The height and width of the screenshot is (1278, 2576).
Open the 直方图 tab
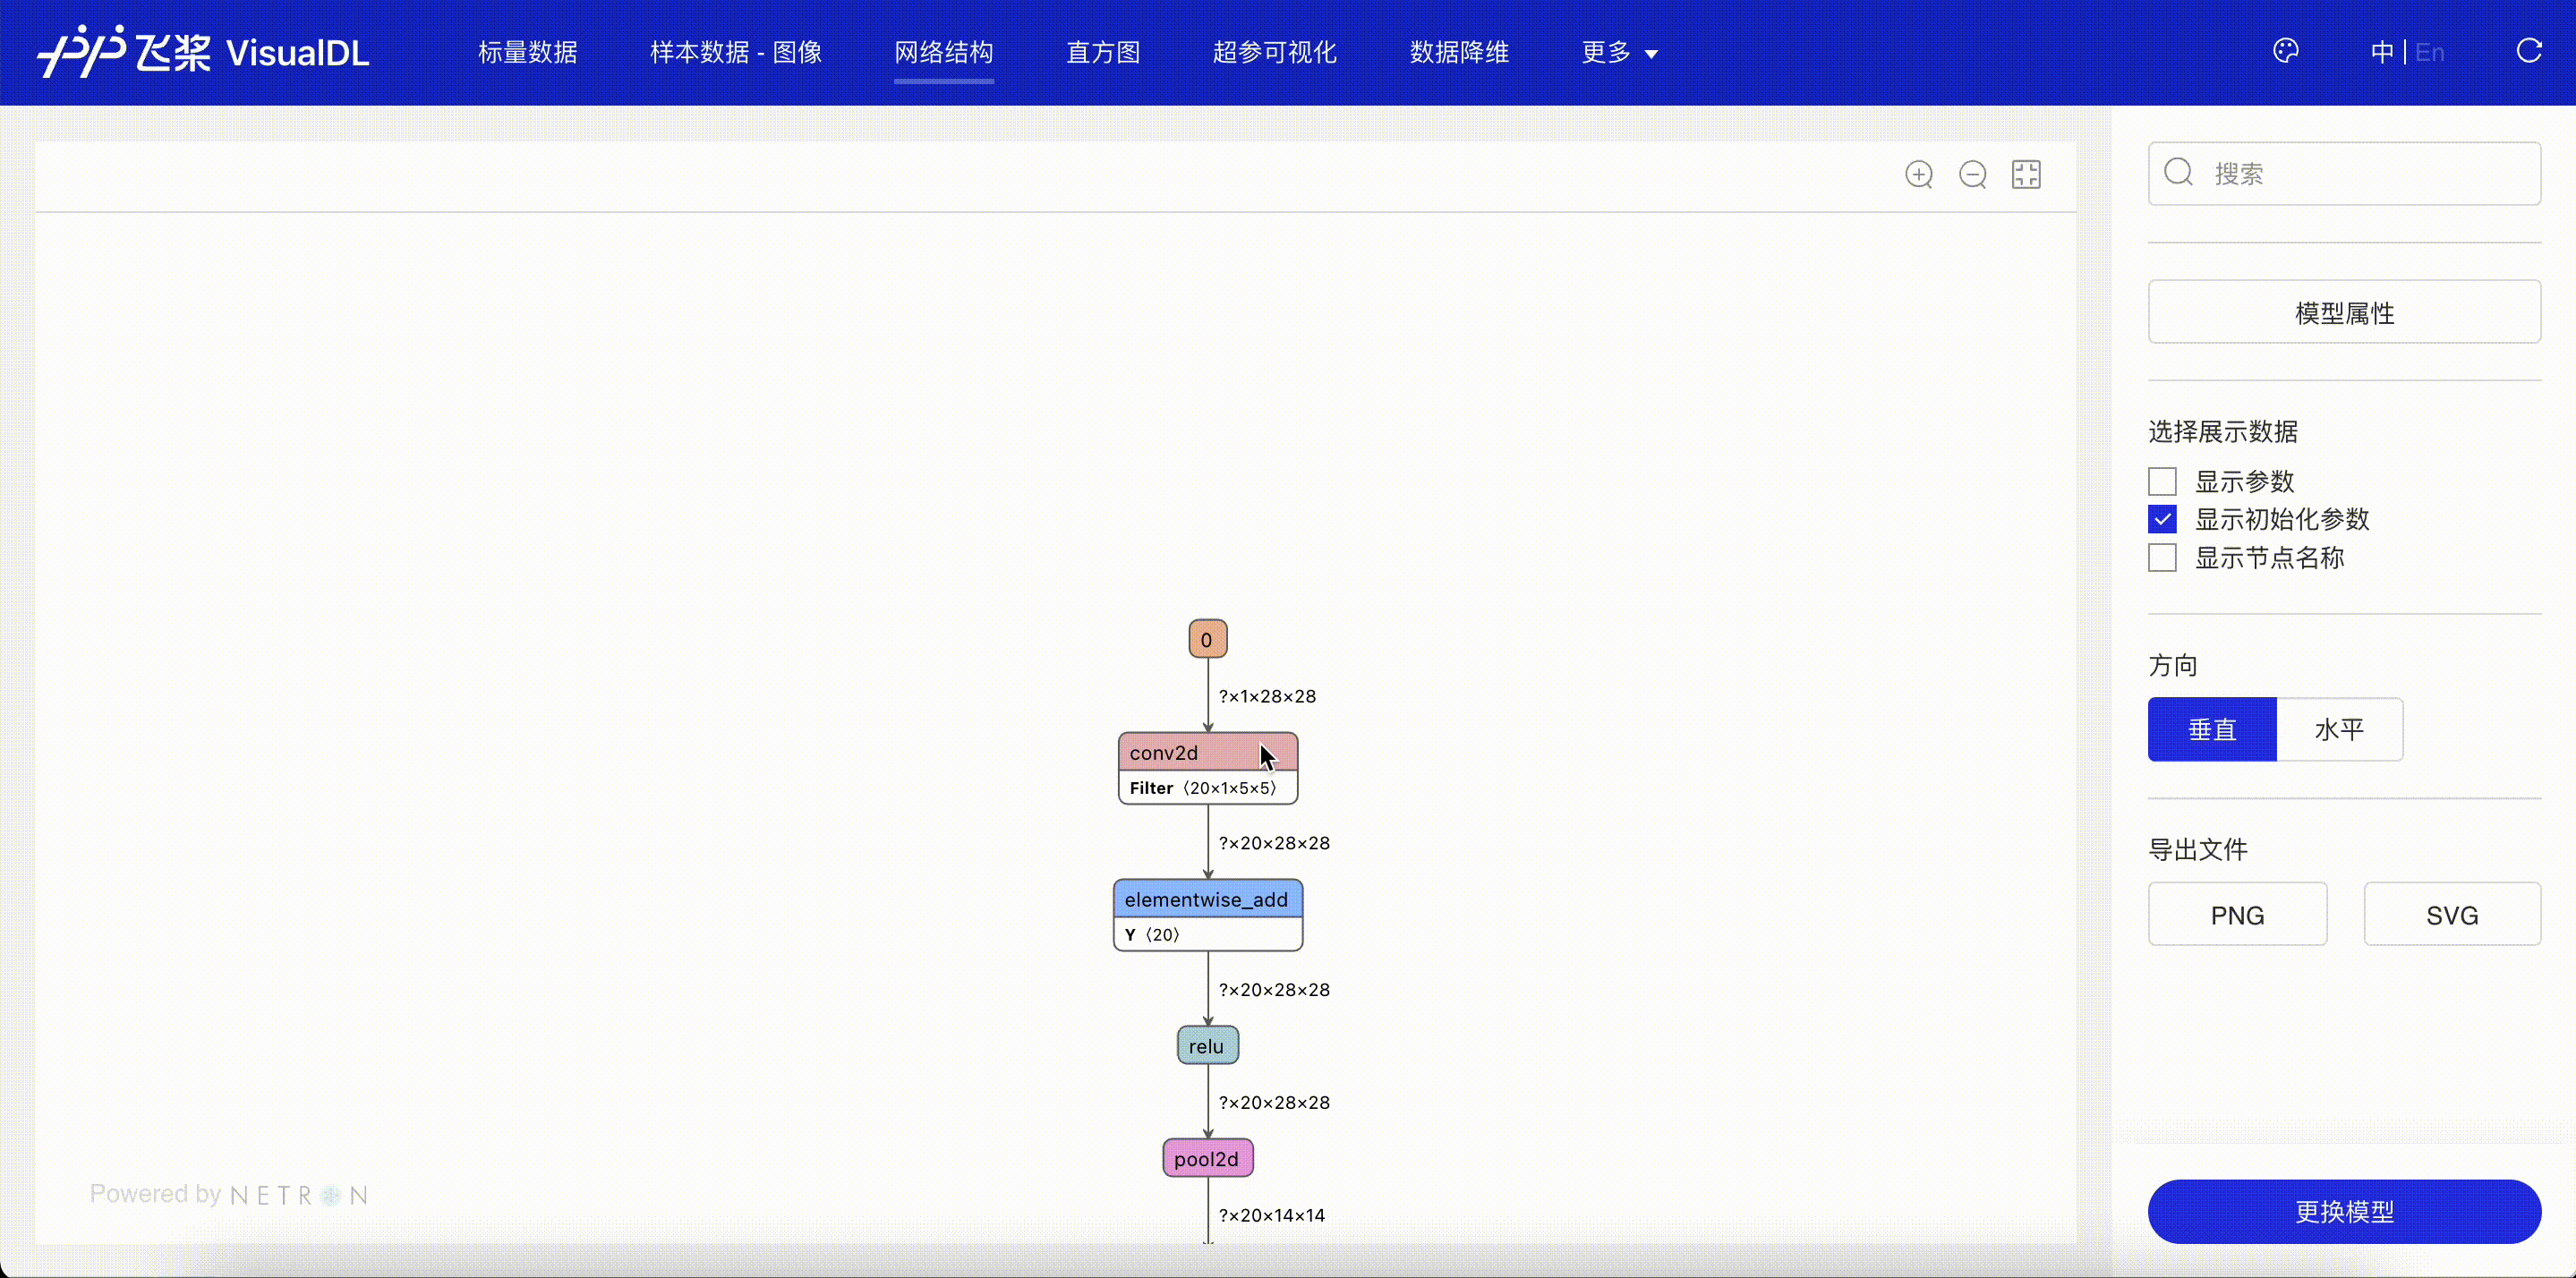click(1102, 52)
